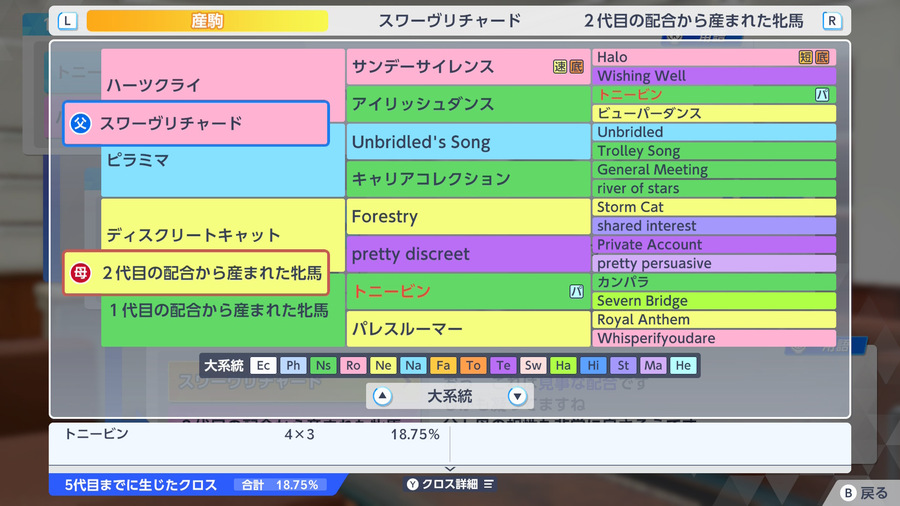This screenshot has width=900, height=506.
Task: Click the 戻る back button
Action: click(866, 493)
